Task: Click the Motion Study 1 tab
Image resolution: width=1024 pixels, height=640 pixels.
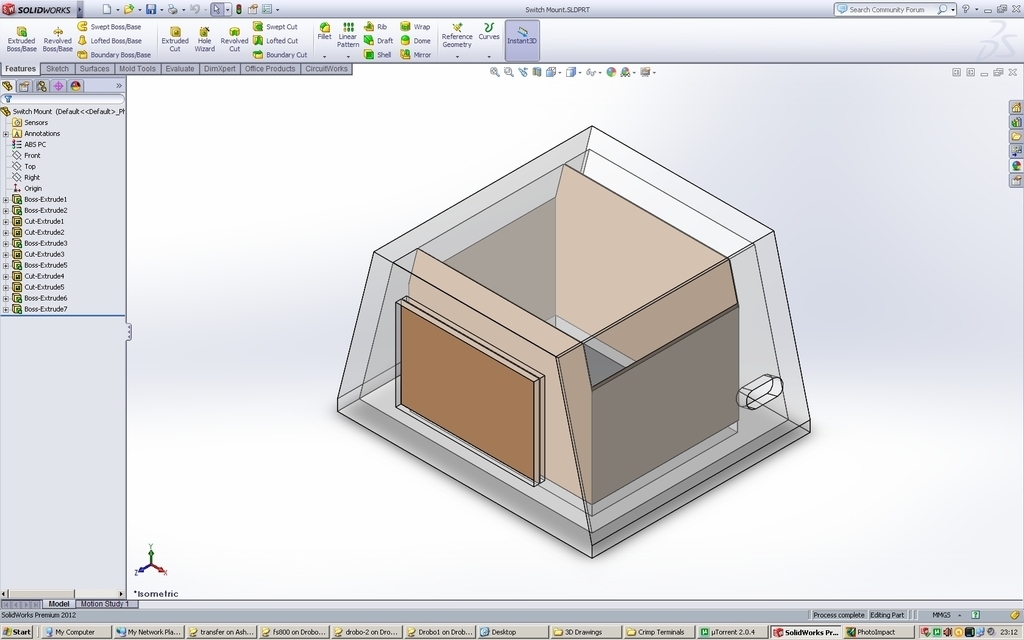Action: tap(105, 603)
